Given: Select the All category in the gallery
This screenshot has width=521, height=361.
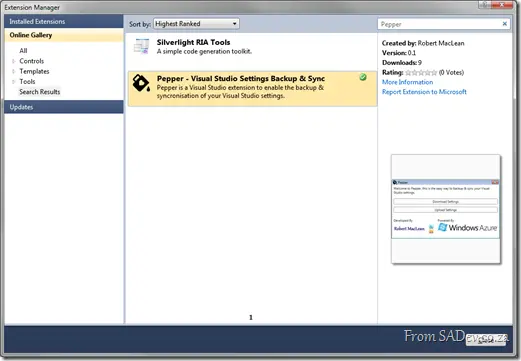Looking at the screenshot, I should [23, 51].
